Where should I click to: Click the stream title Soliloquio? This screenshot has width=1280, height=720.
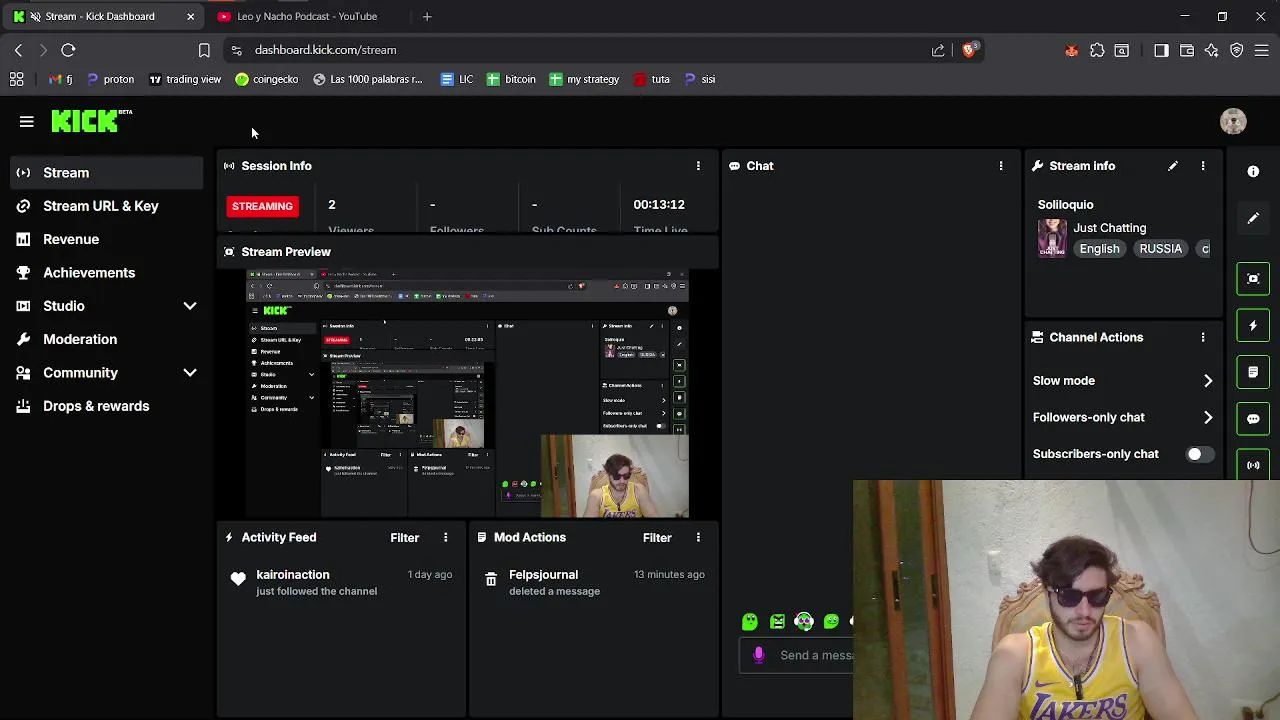(x=1065, y=205)
